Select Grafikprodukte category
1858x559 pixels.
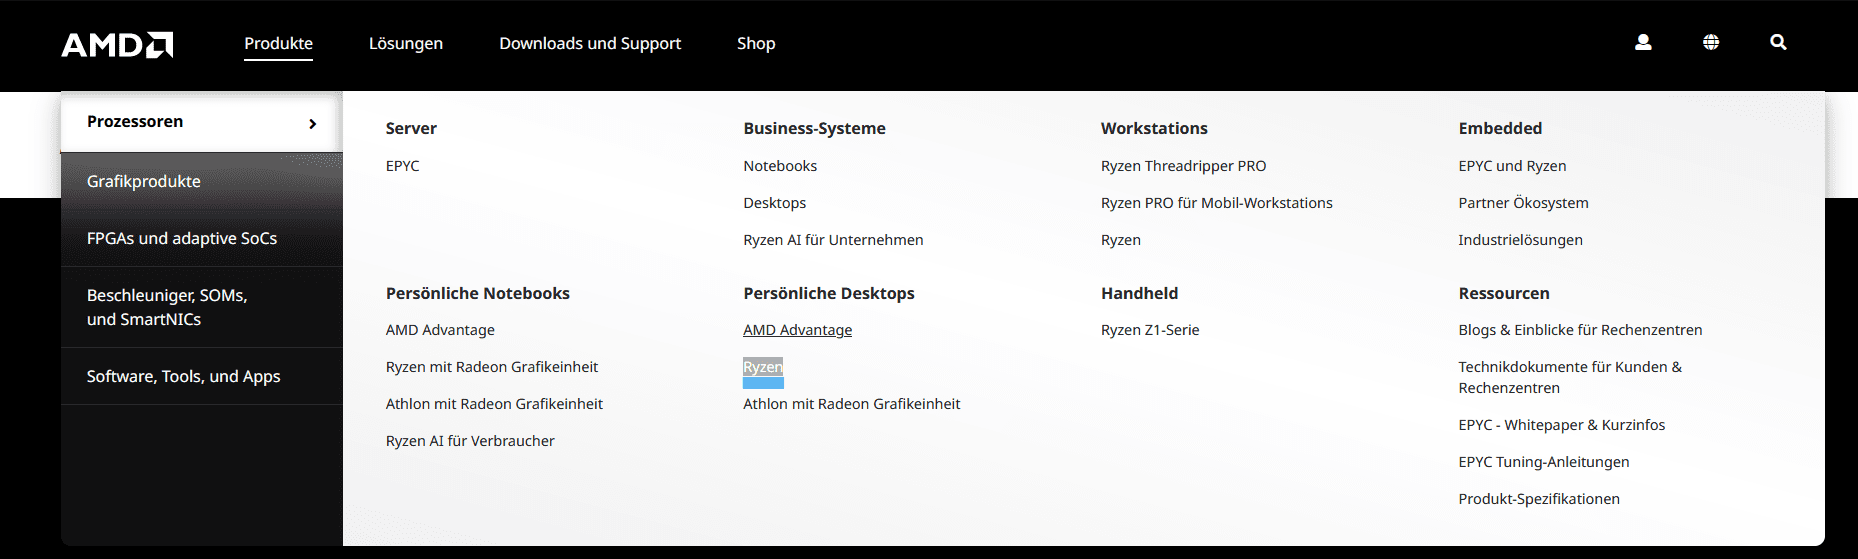coord(202,181)
